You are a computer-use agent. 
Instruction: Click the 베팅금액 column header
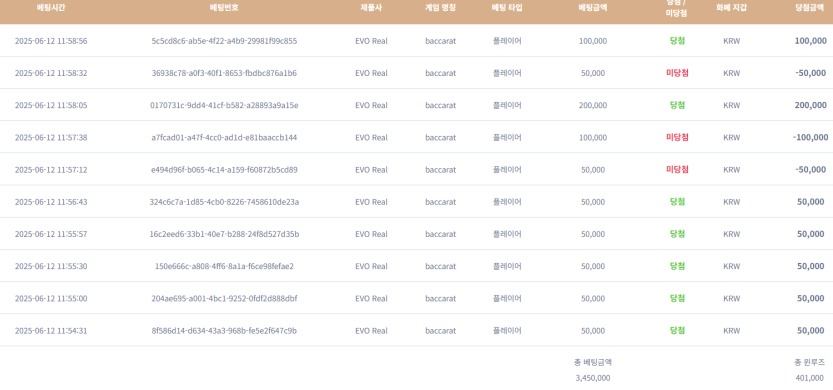(x=593, y=8)
